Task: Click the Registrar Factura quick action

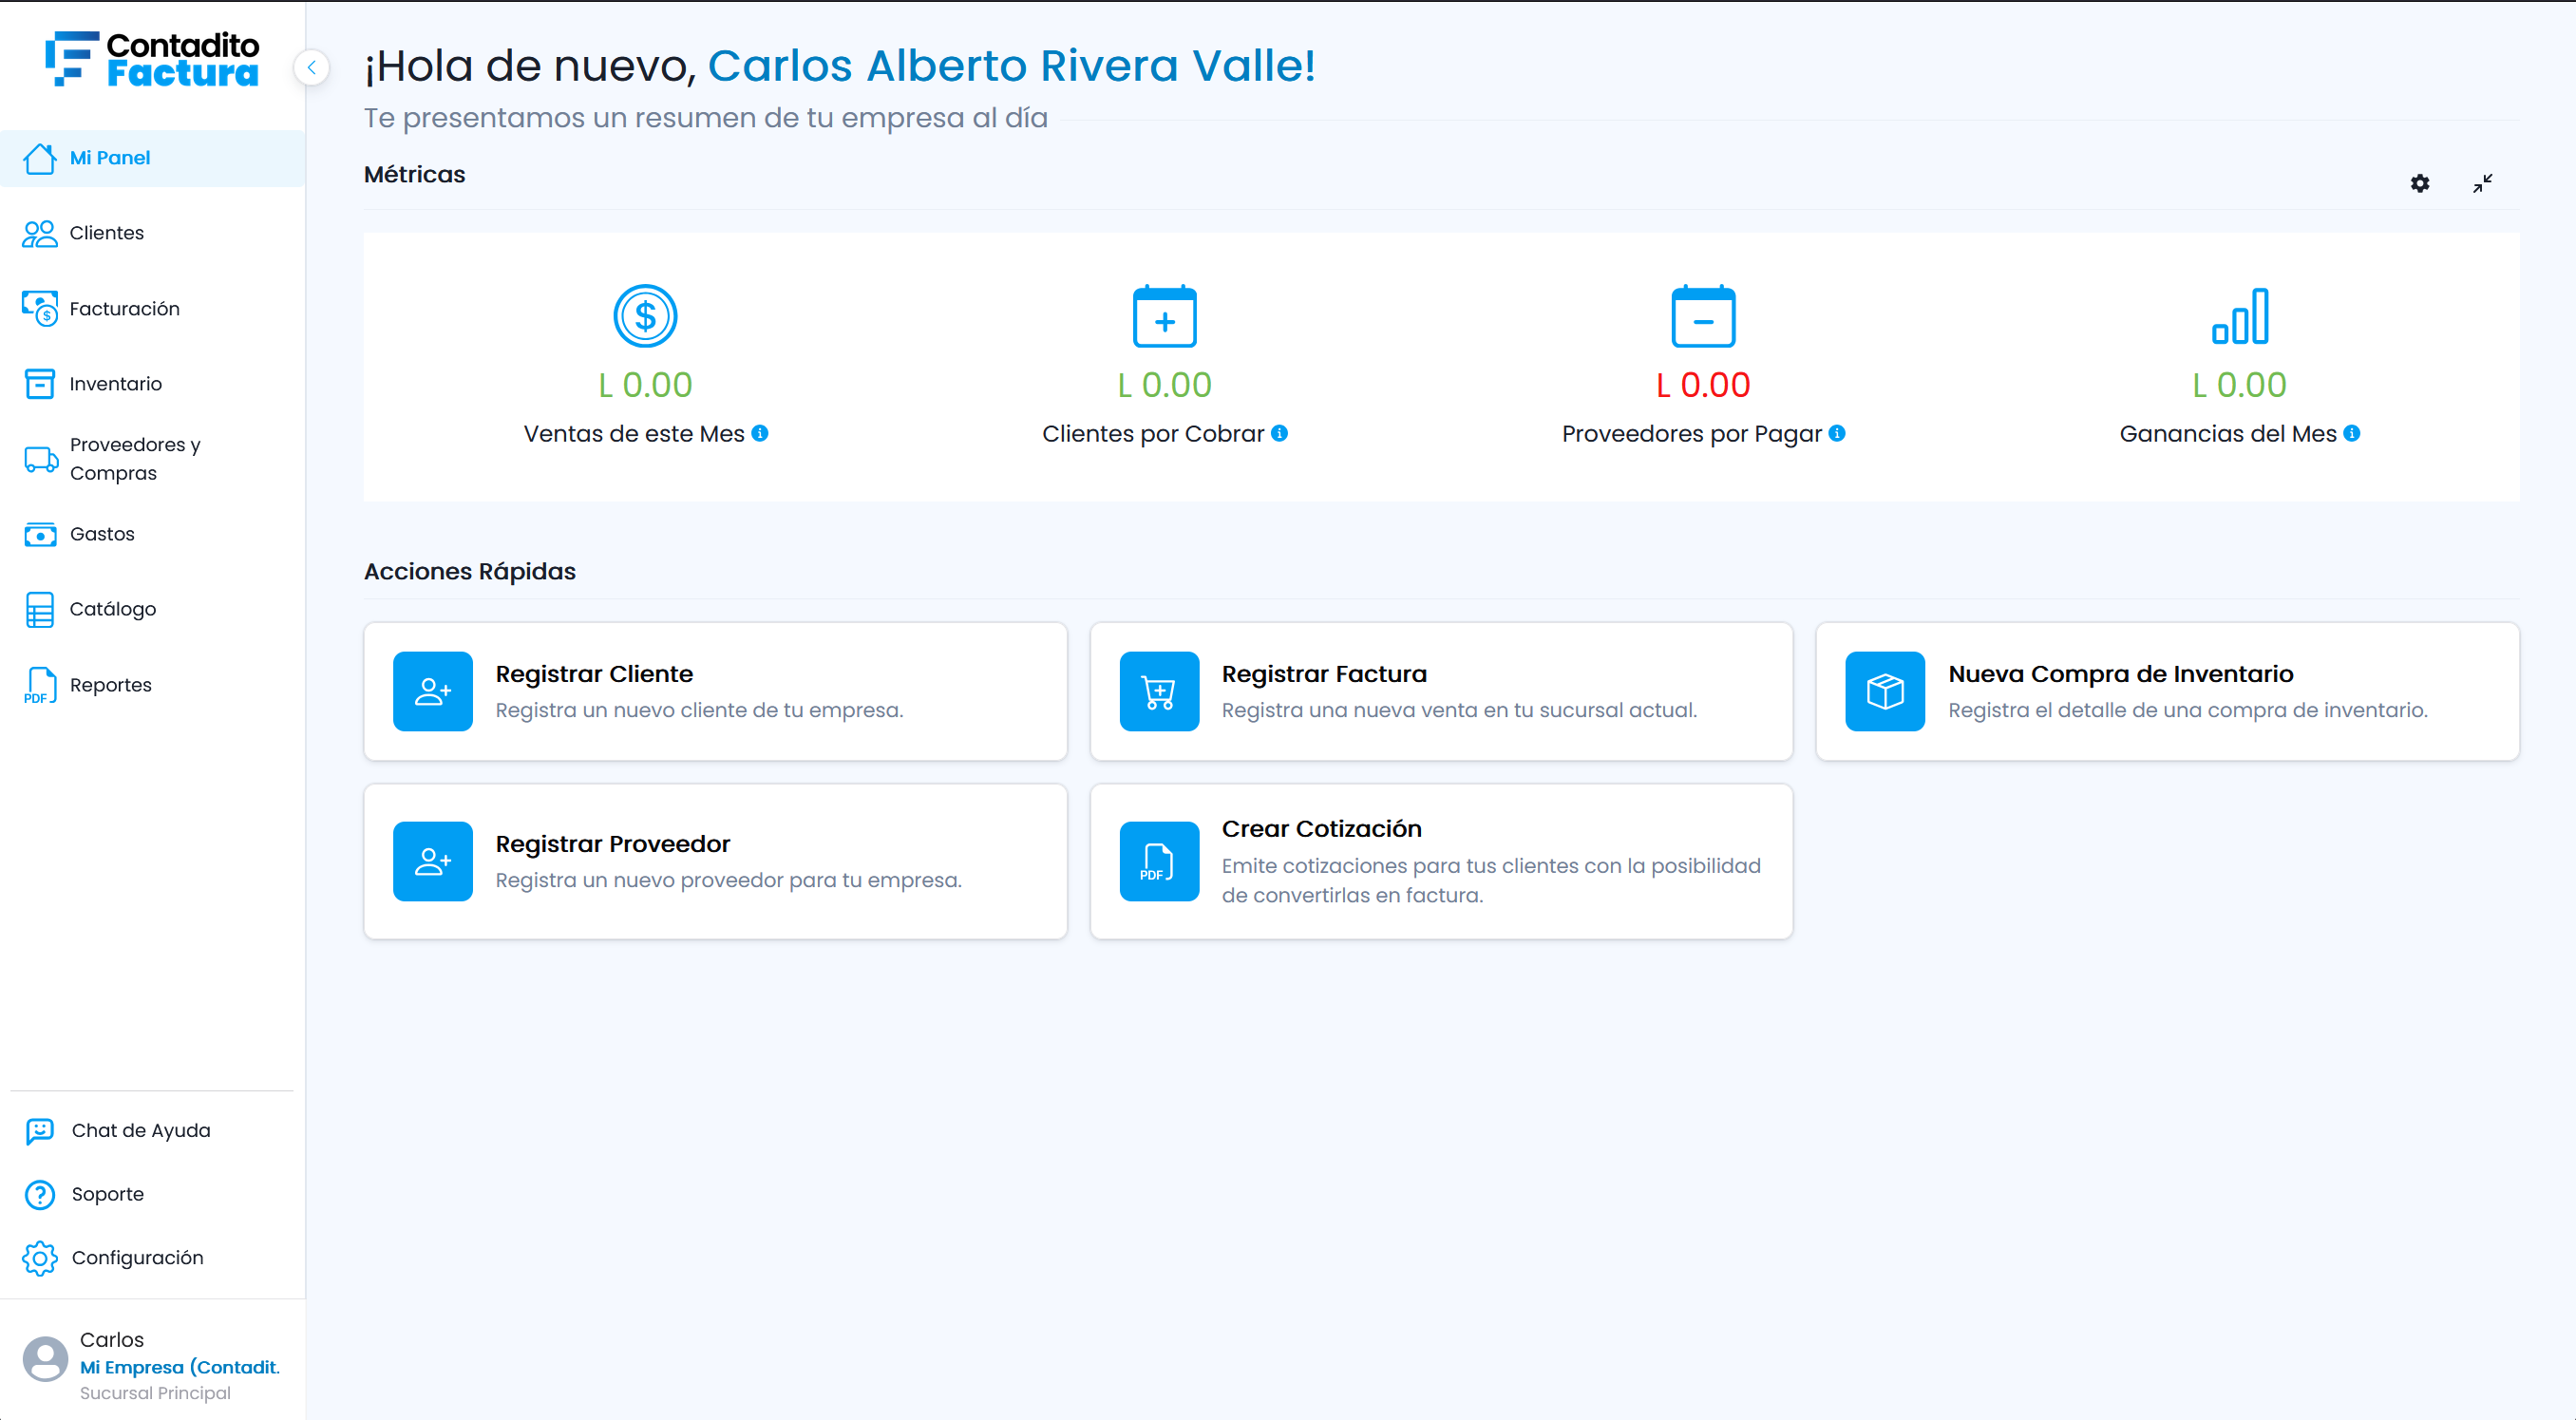Action: pos(1441,692)
